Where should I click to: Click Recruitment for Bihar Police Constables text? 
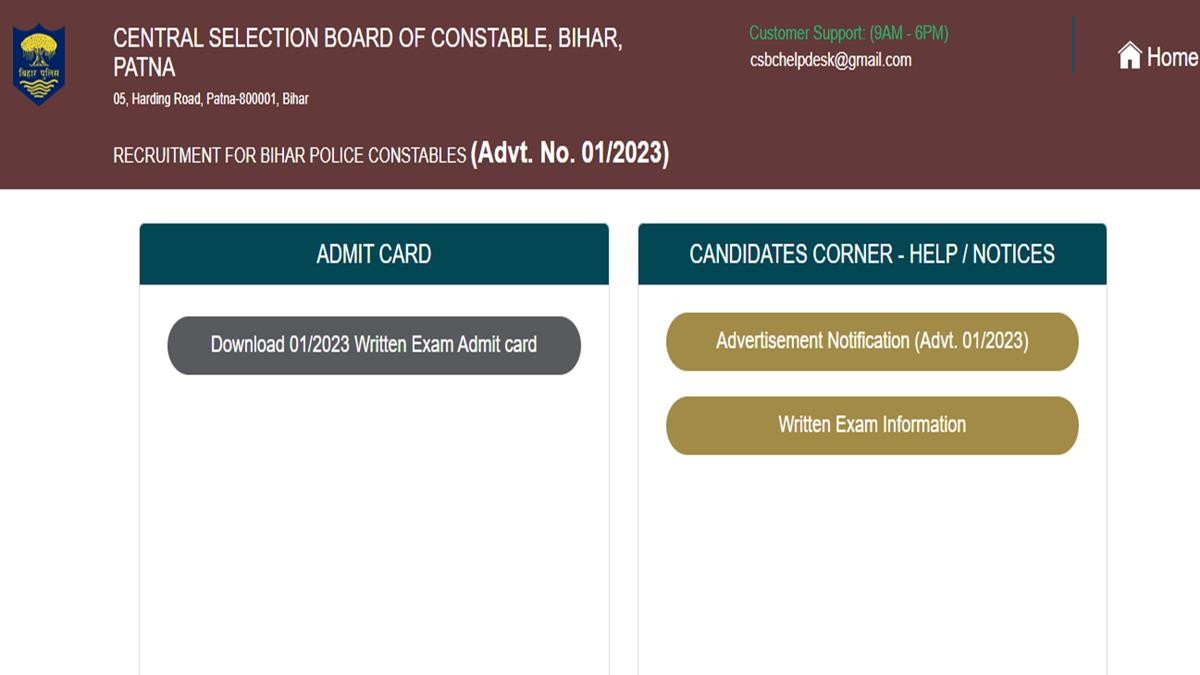pos(289,156)
